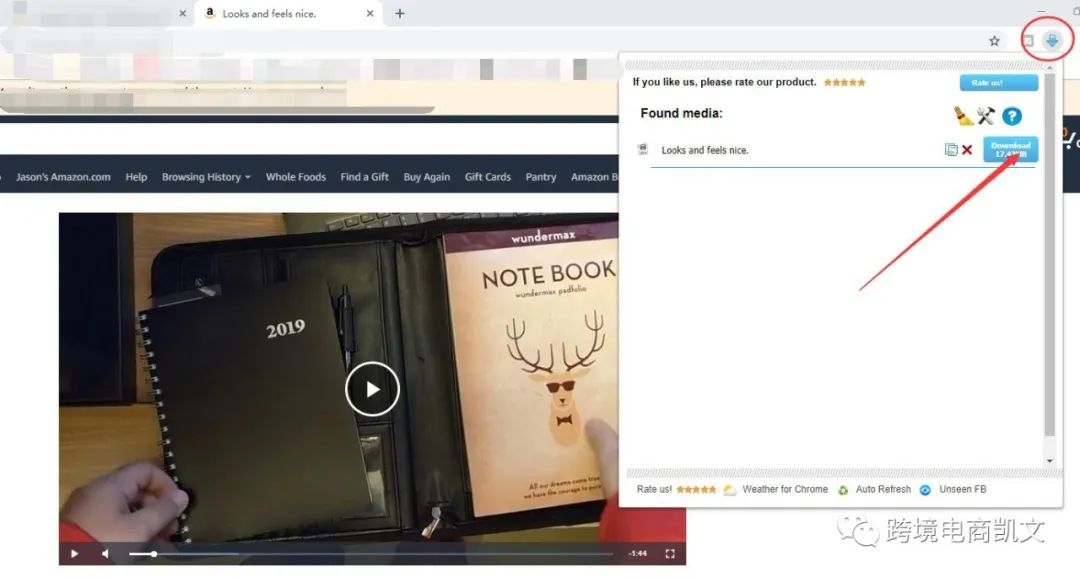1080x578 pixels.
Task: Select Whole Foods in the Amazon menu
Action: coord(295,177)
